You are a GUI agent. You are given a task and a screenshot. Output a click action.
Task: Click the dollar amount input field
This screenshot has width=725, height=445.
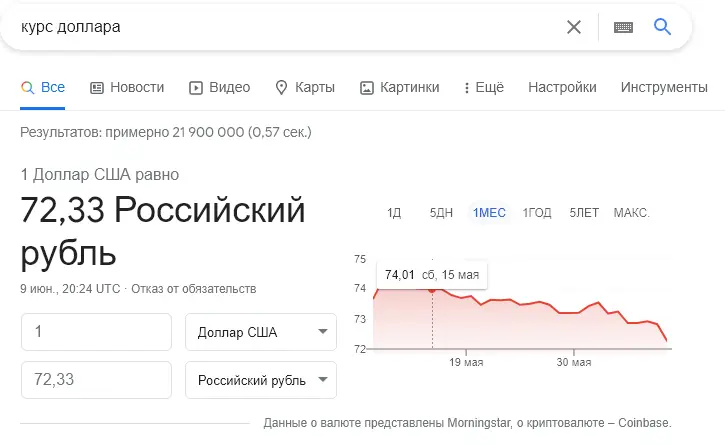(96, 332)
